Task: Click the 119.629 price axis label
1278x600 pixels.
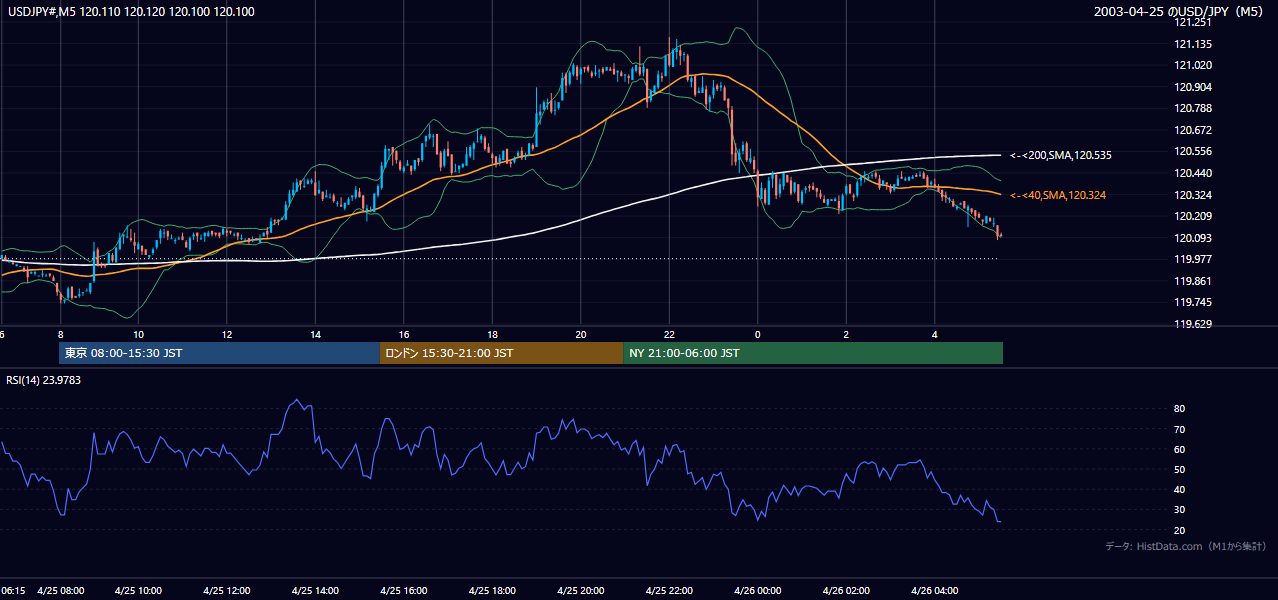Action: pos(1193,324)
